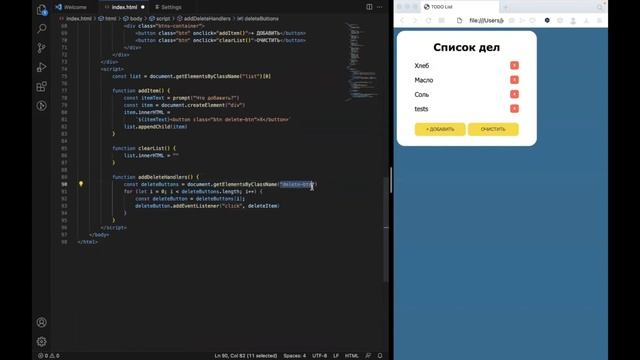Screen dimensions: 640x360
Task: Open the Accounts menu icon
Action: [42, 322]
